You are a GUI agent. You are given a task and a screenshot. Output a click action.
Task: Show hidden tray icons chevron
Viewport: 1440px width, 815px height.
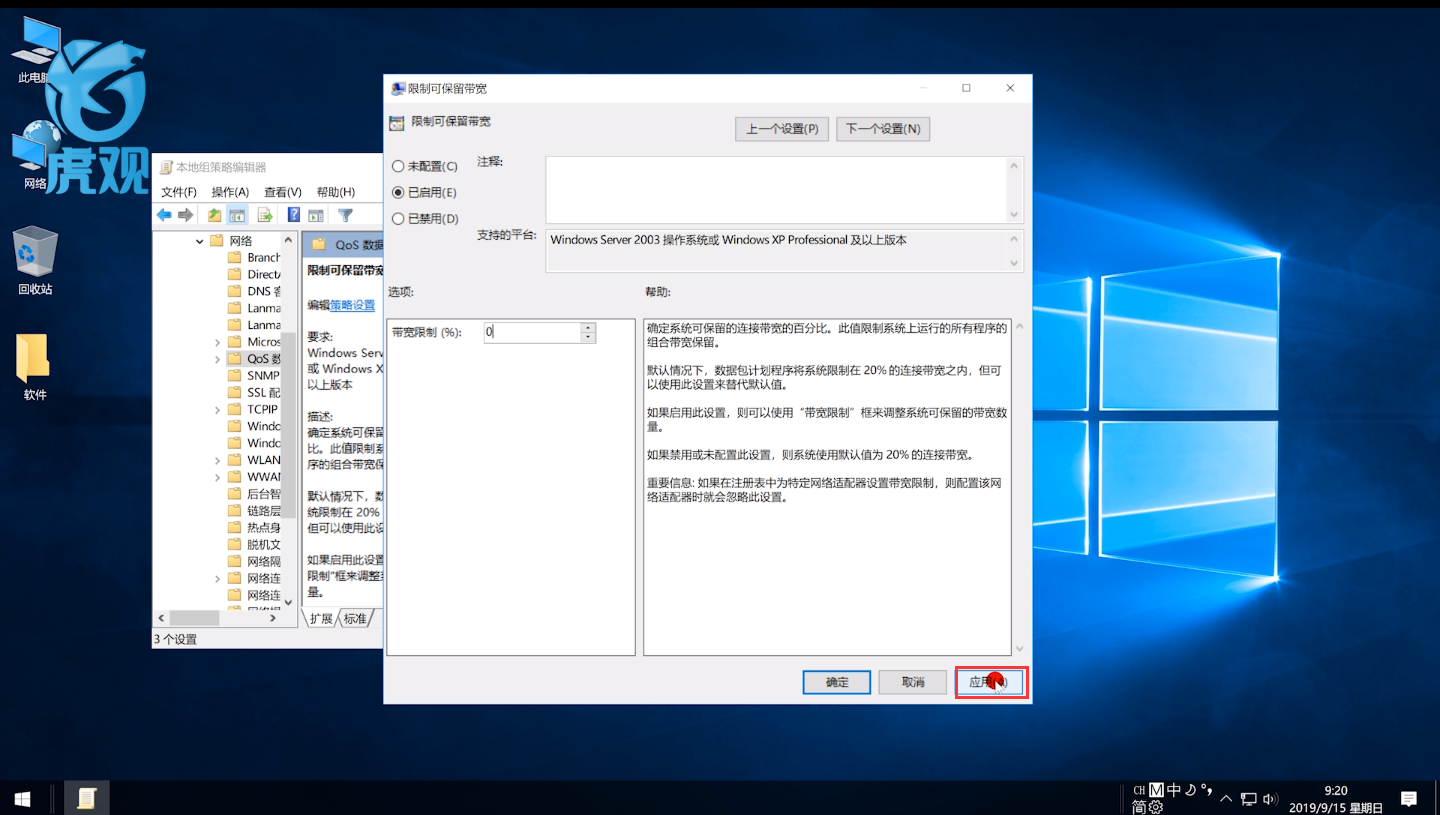pos(1228,799)
